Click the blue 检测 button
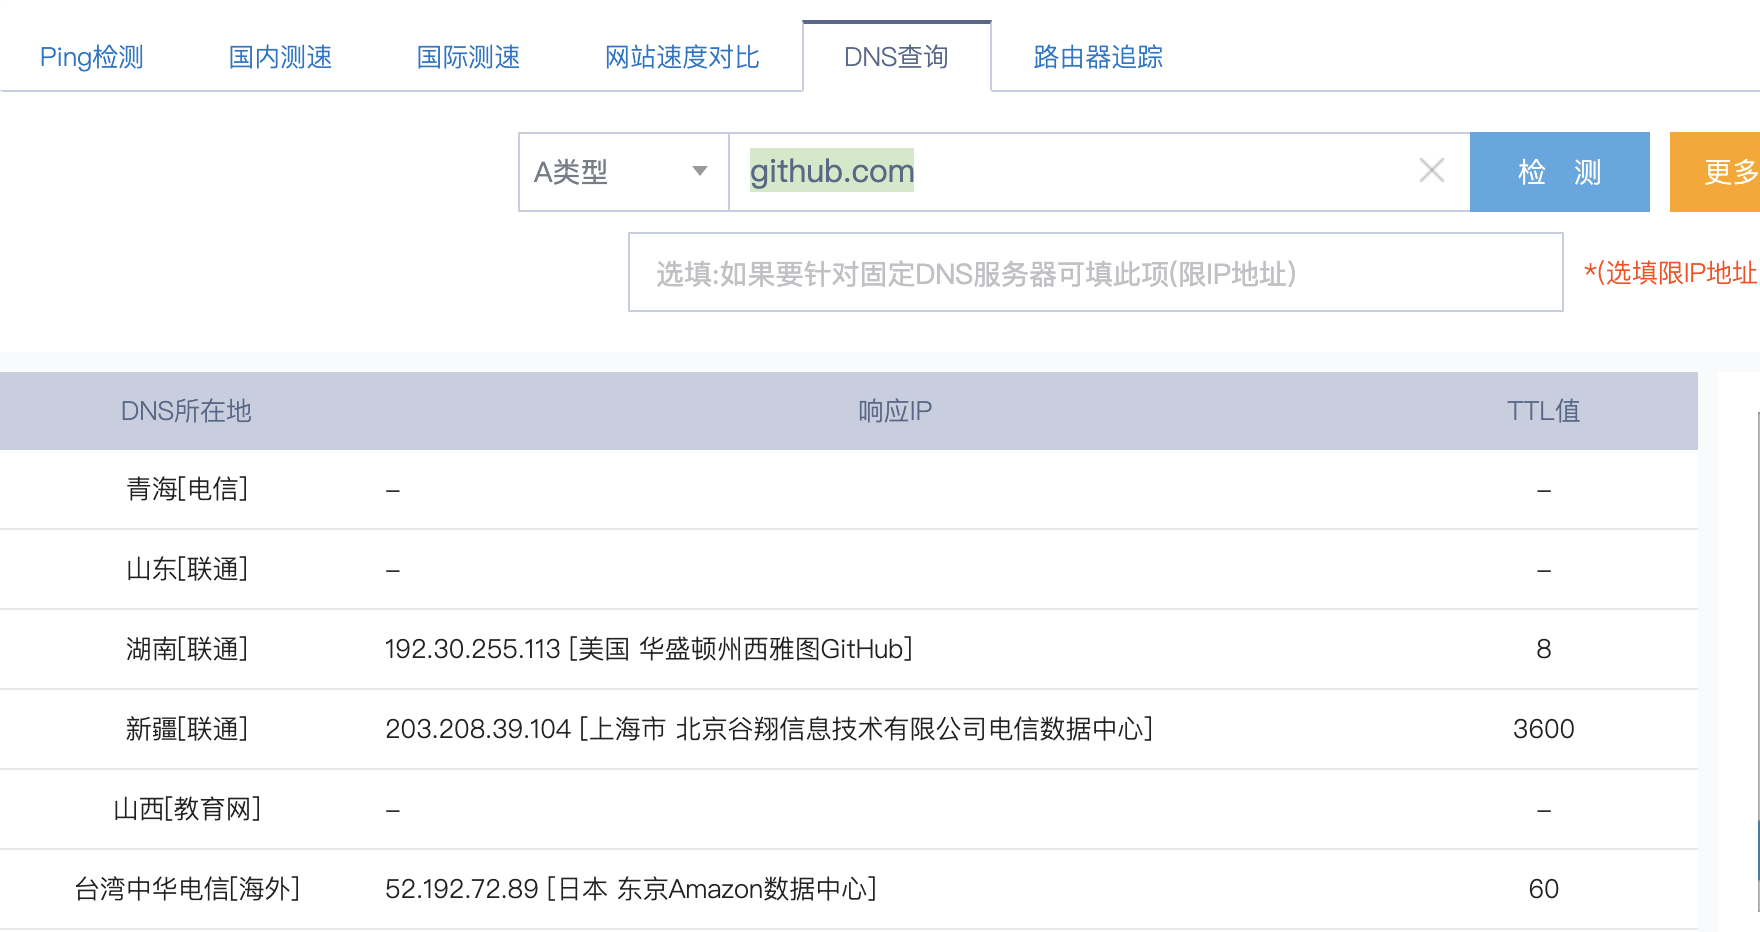Image resolution: width=1760 pixels, height=932 pixels. (x=1559, y=172)
